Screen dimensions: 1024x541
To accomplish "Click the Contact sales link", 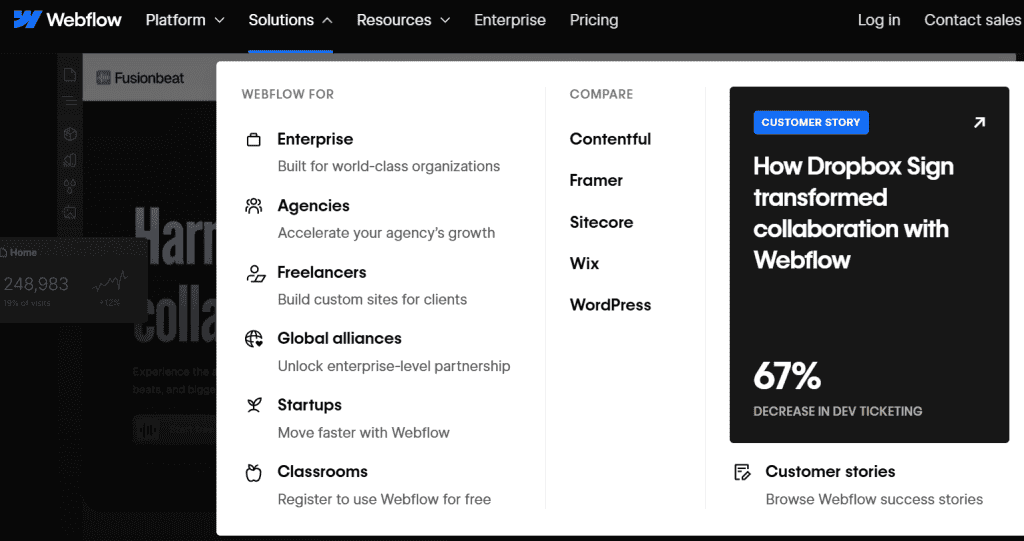I will [972, 20].
